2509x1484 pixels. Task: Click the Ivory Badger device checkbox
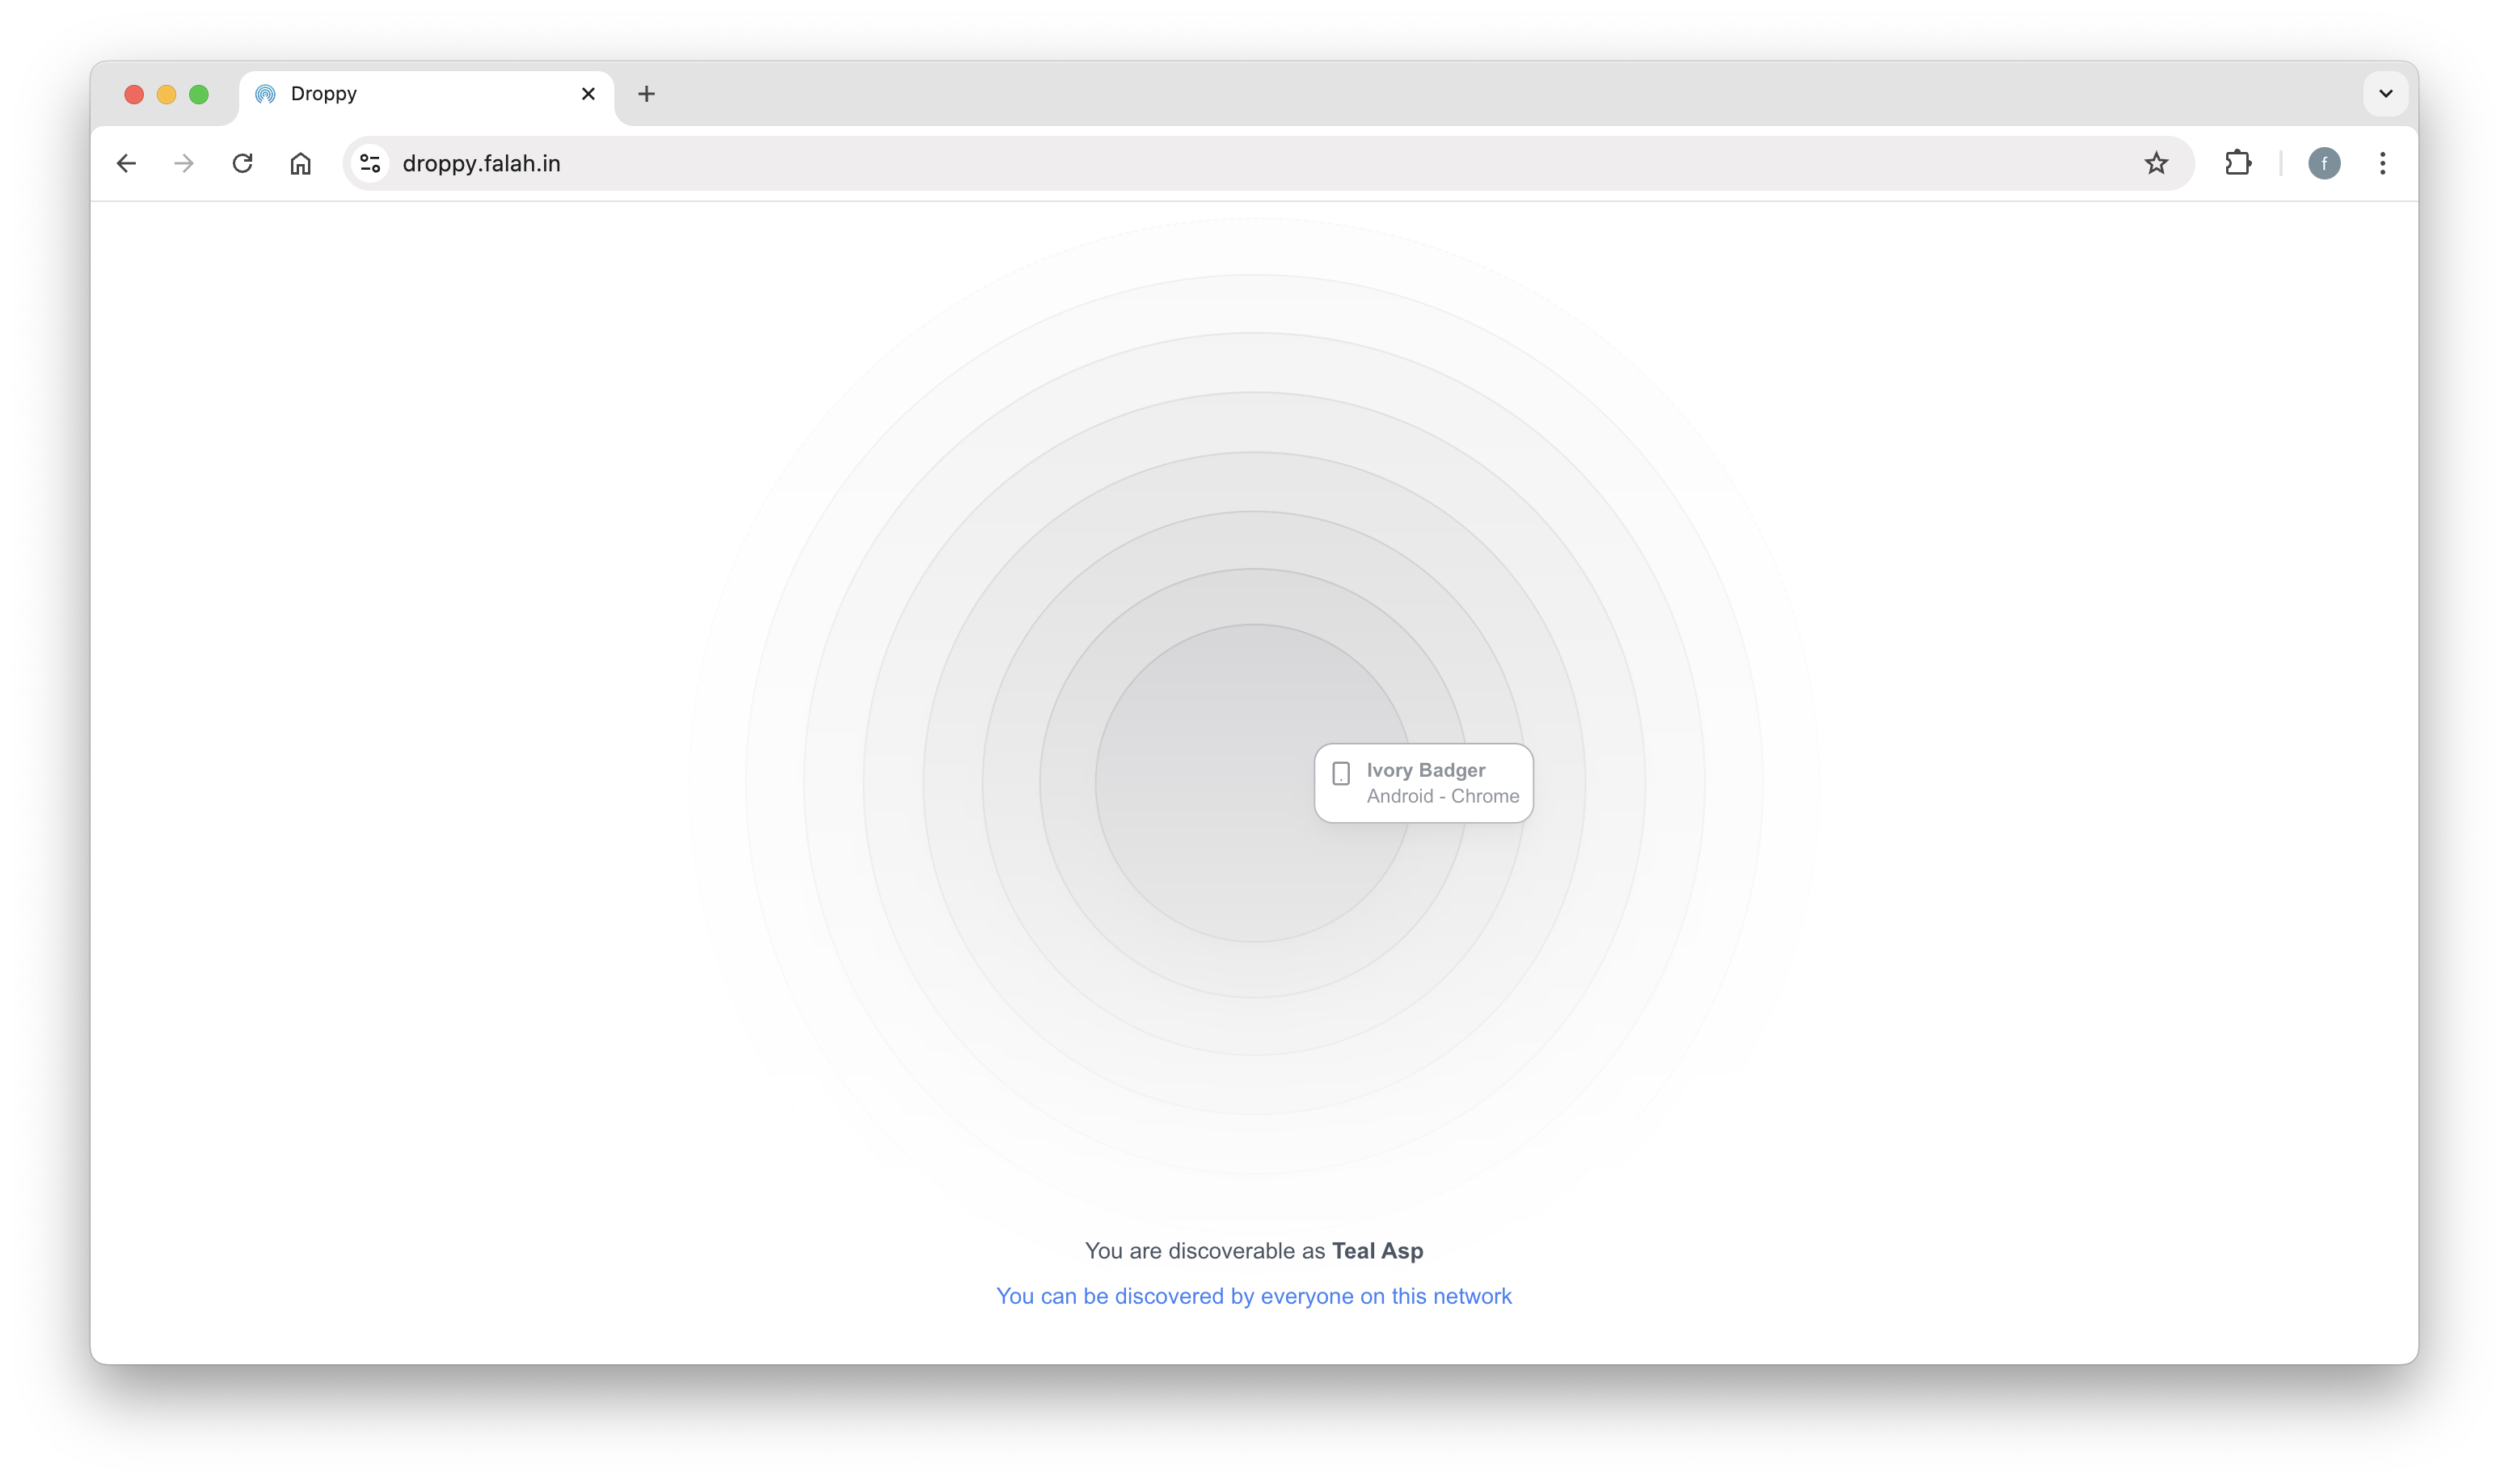click(x=1343, y=774)
